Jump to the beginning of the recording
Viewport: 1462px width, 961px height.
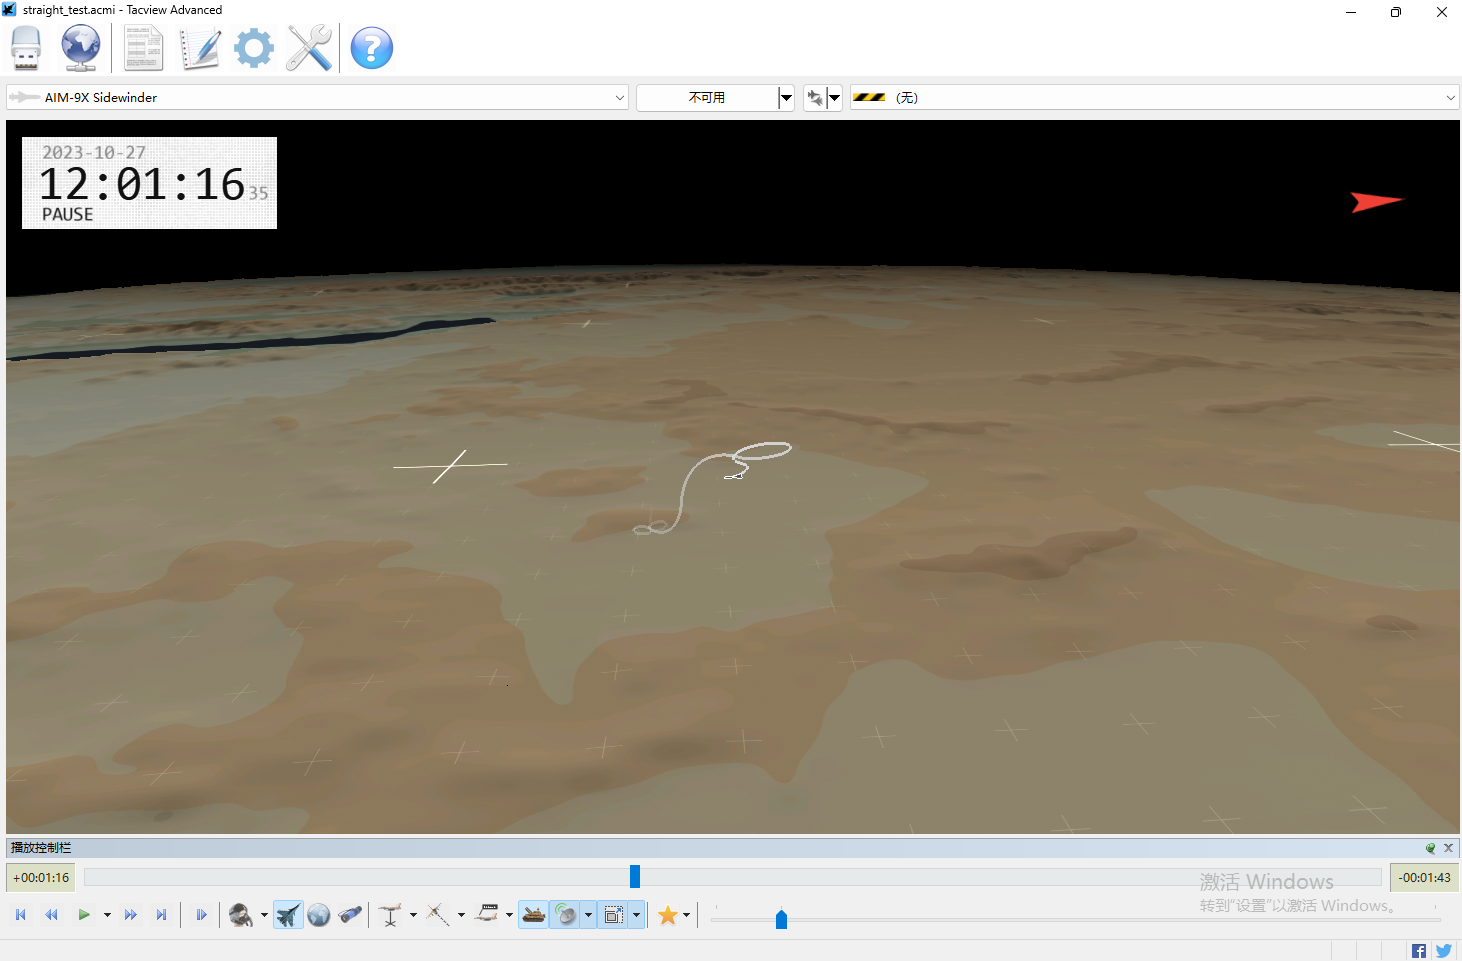pyautogui.click(x=21, y=915)
